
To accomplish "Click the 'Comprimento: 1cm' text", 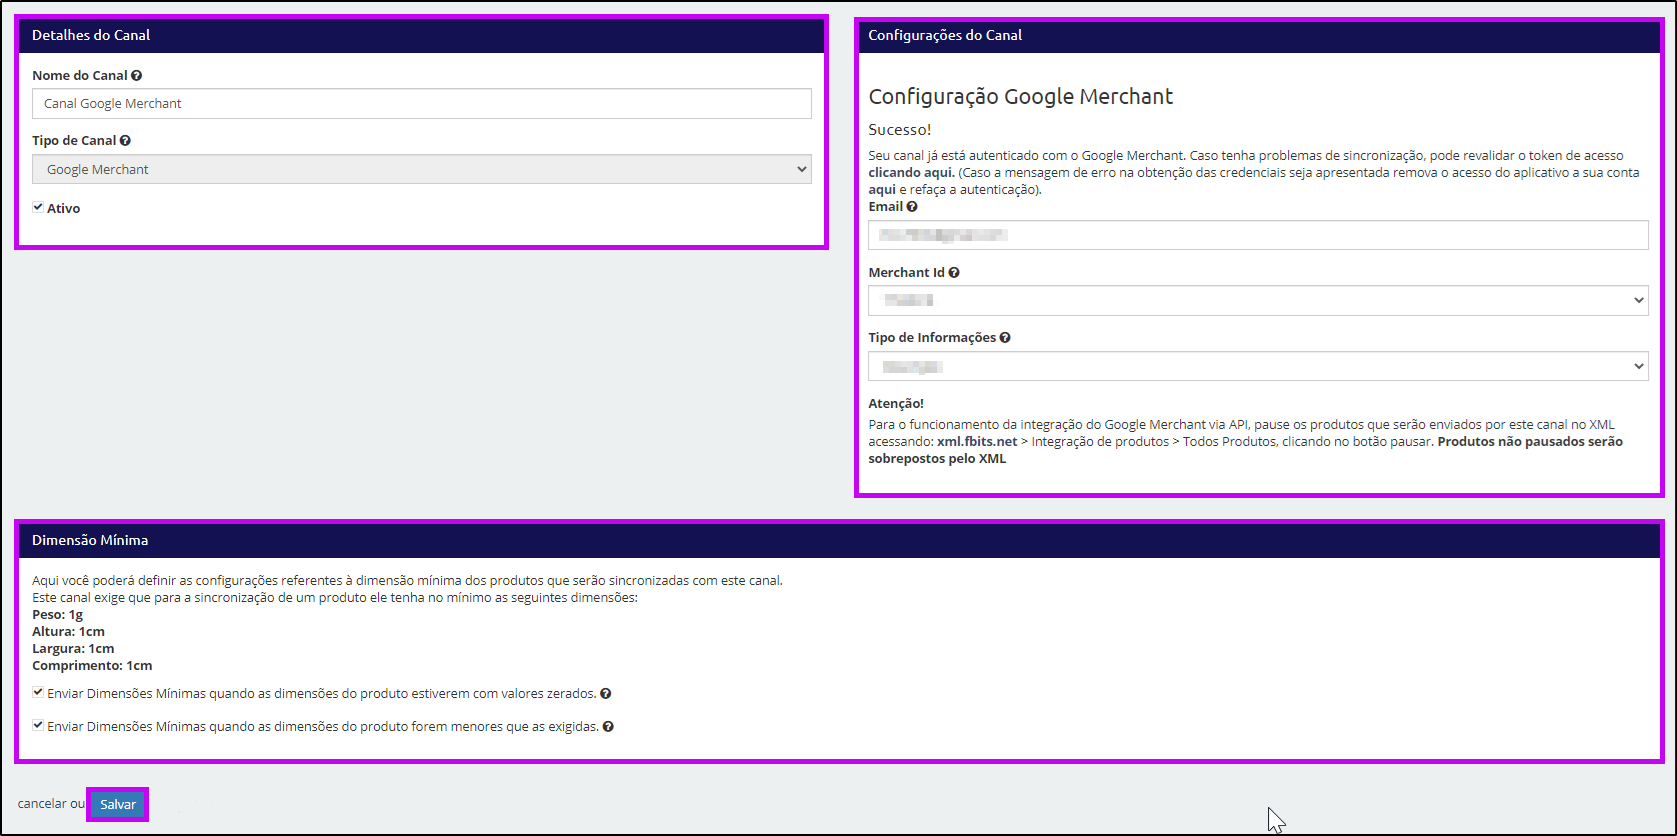I will coord(92,666).
